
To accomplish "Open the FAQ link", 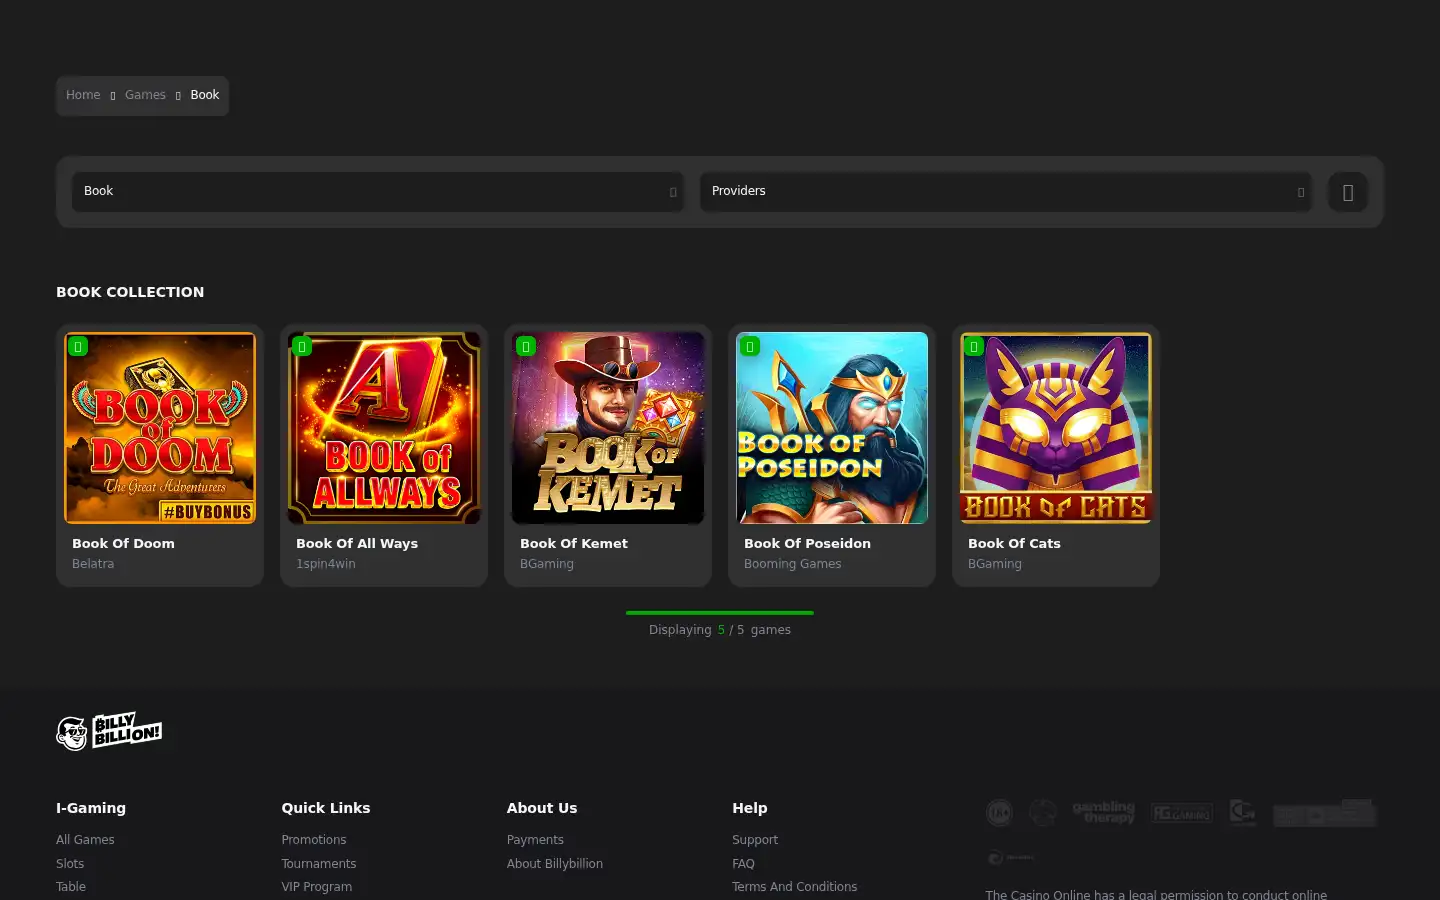I will click(743, 864).
